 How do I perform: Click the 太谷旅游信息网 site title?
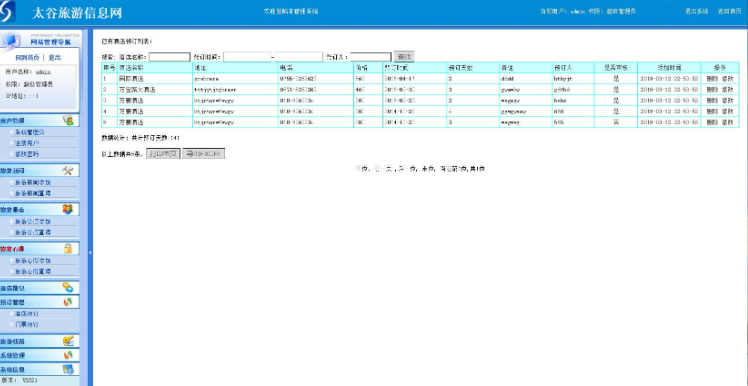coord(77,13)
